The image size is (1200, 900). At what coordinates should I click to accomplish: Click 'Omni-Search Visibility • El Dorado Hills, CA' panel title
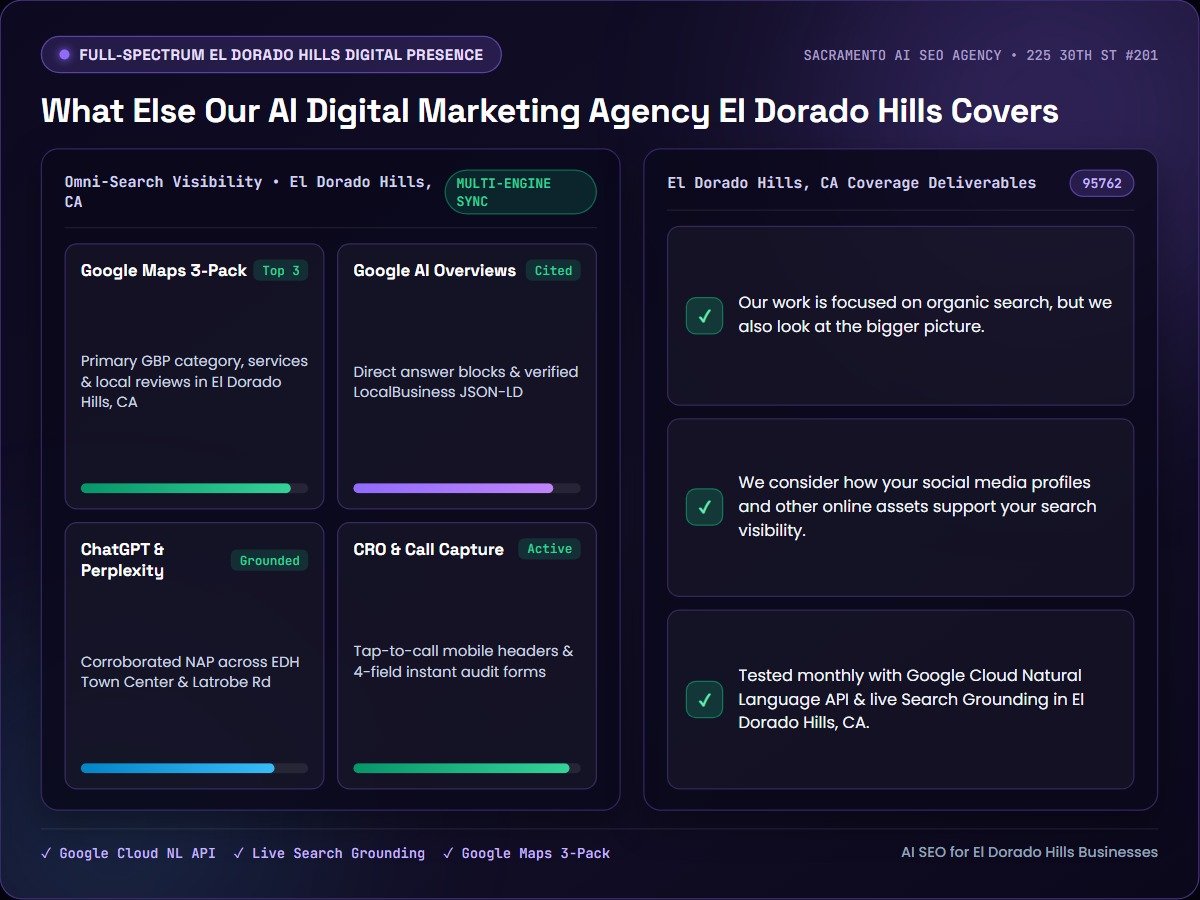pos(249,192)
